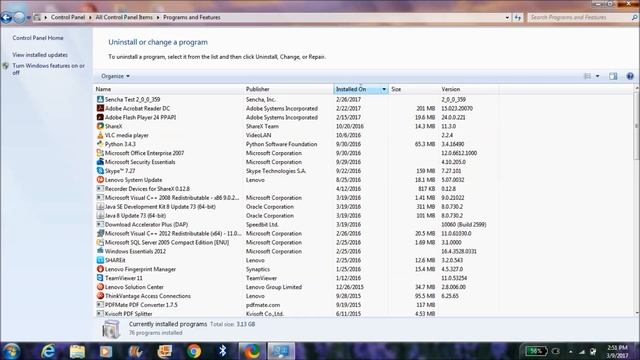Open the recent pages dropdown arrow
Screen dimensions: 640x360
(29, 18)
